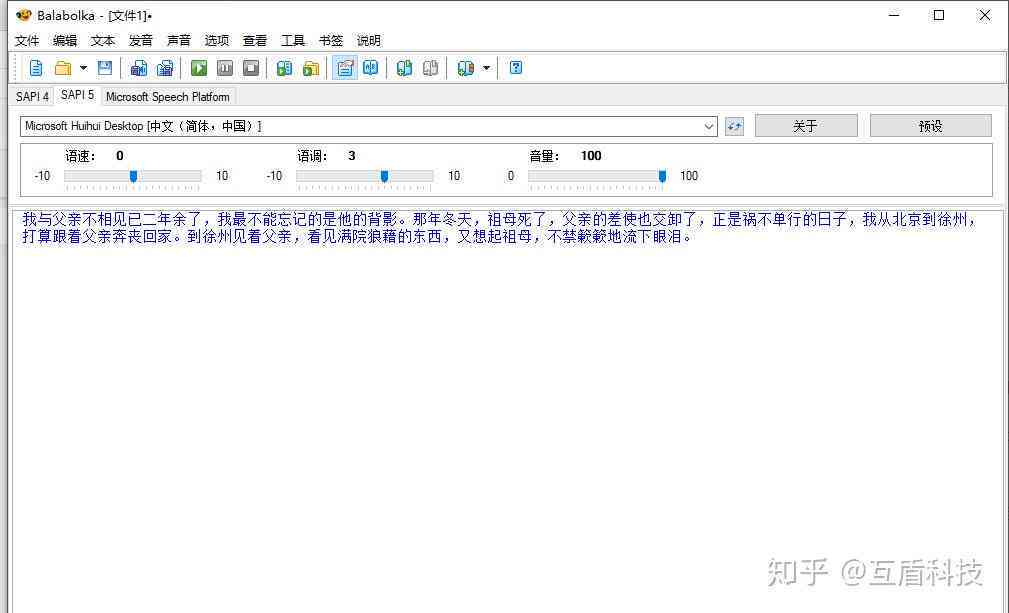Open the 文件 menu
Screen dimensions: 1009x613
click(27, 41)
